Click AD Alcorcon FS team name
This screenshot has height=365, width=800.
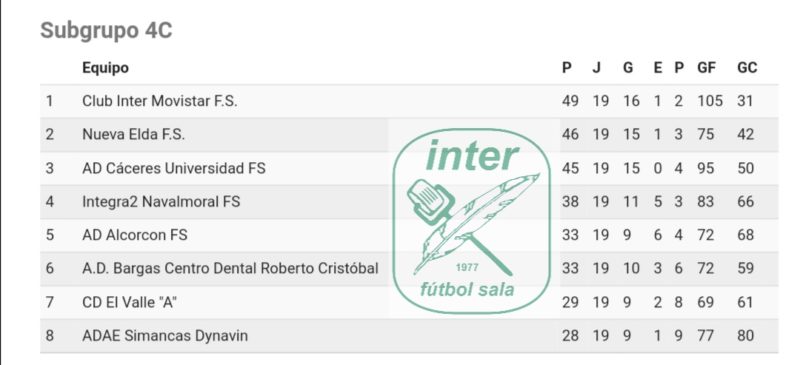click(x=135, y=235)
